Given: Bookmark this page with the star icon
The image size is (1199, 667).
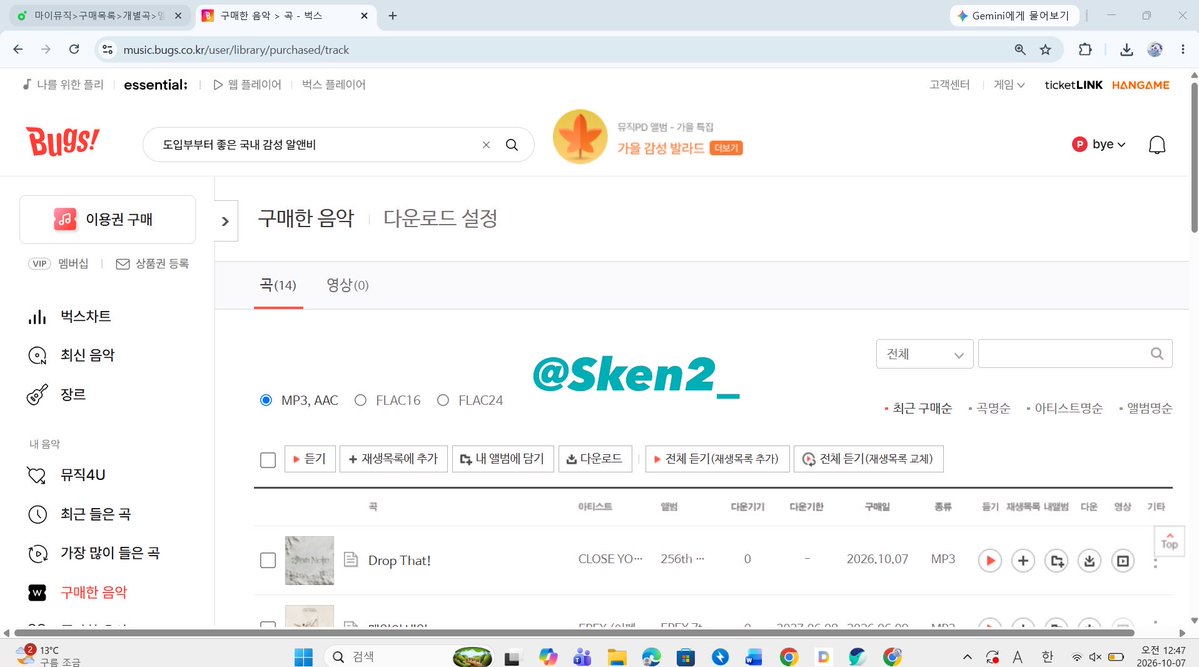Looking at the screenshot, I should (x=1045, y=50).
